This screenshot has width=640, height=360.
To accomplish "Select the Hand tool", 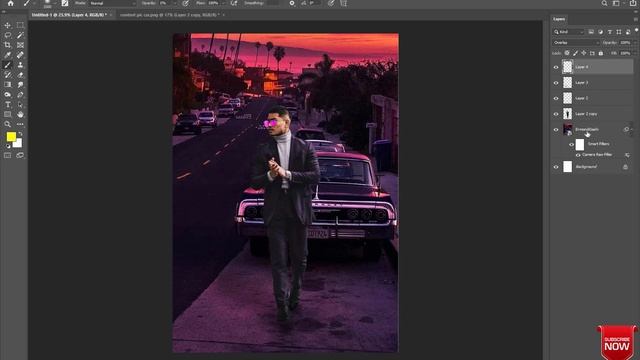I will coord(20,114).
